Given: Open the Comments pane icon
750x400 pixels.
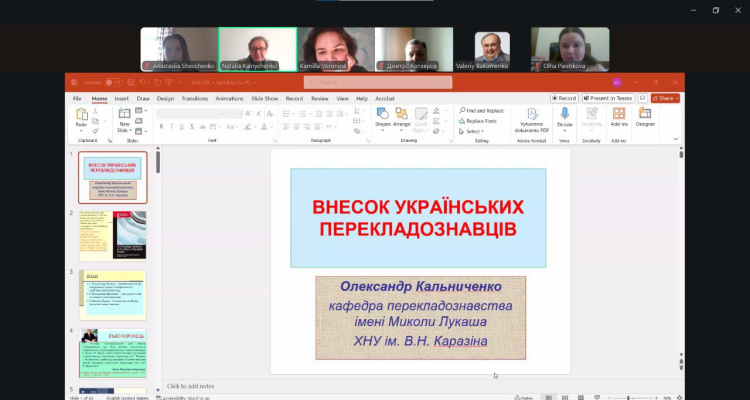Looking at the screenshot, I should click(x=642, y=98).
